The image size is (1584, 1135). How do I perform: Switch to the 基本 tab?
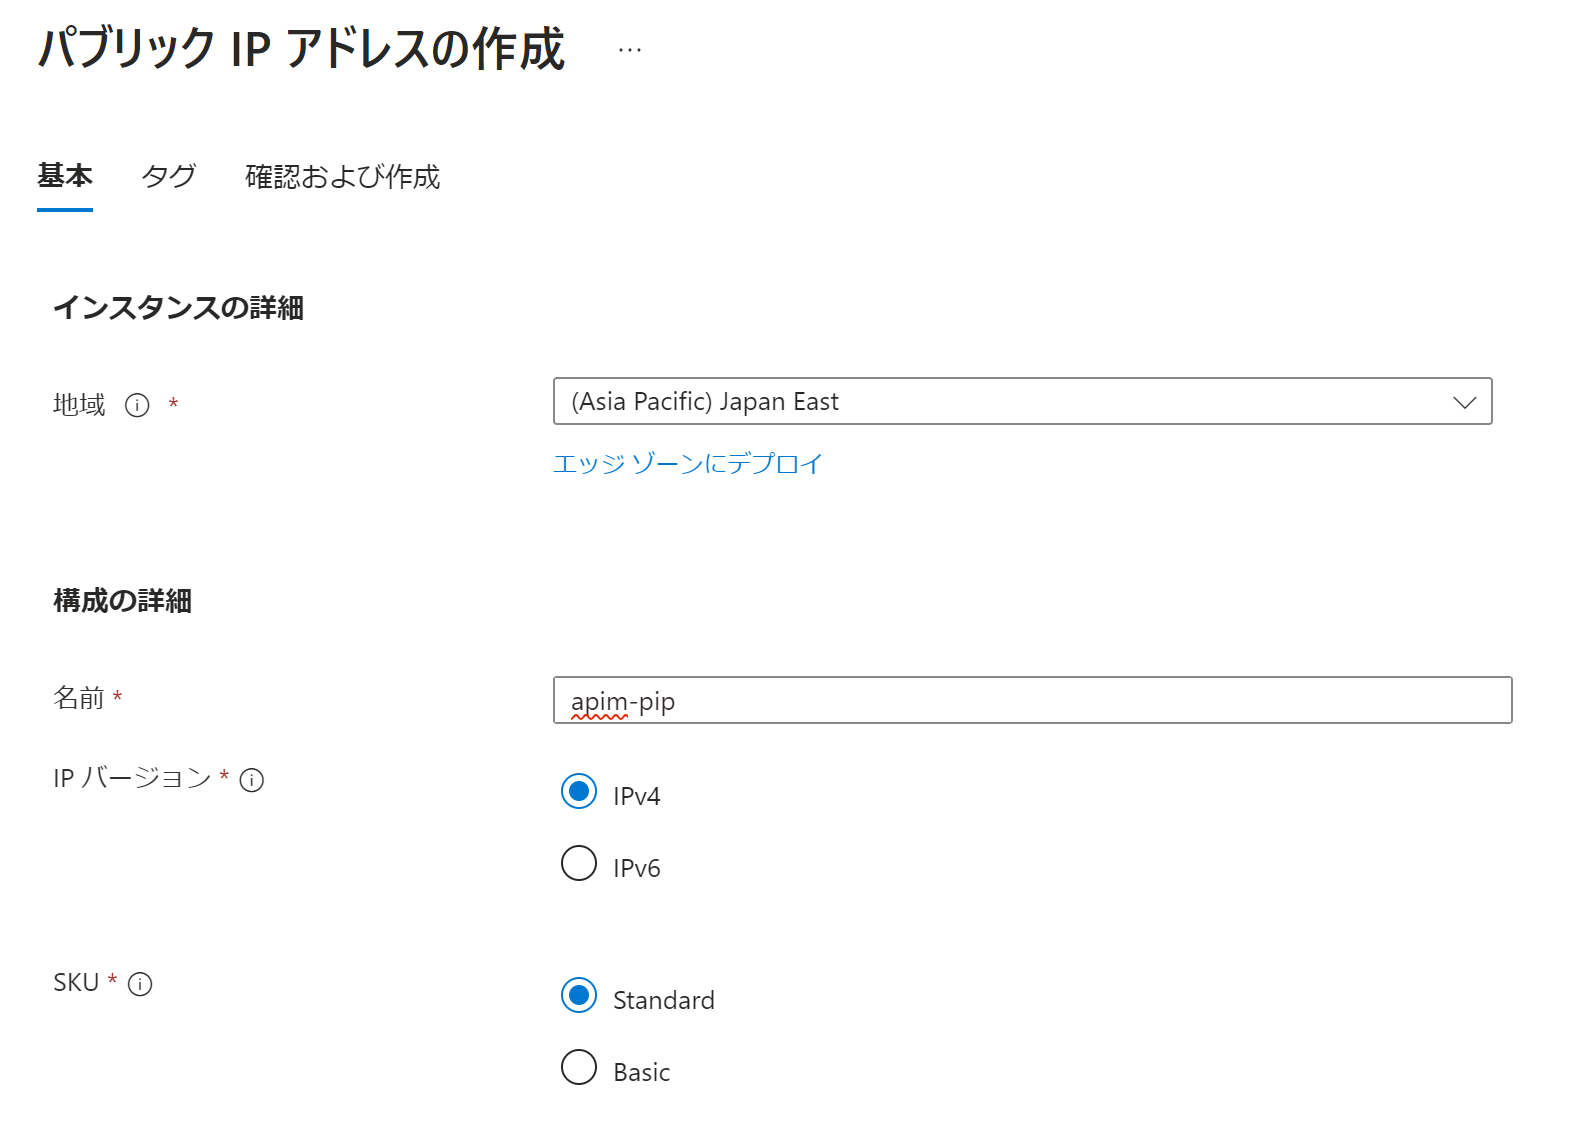[x=65, y=176]
